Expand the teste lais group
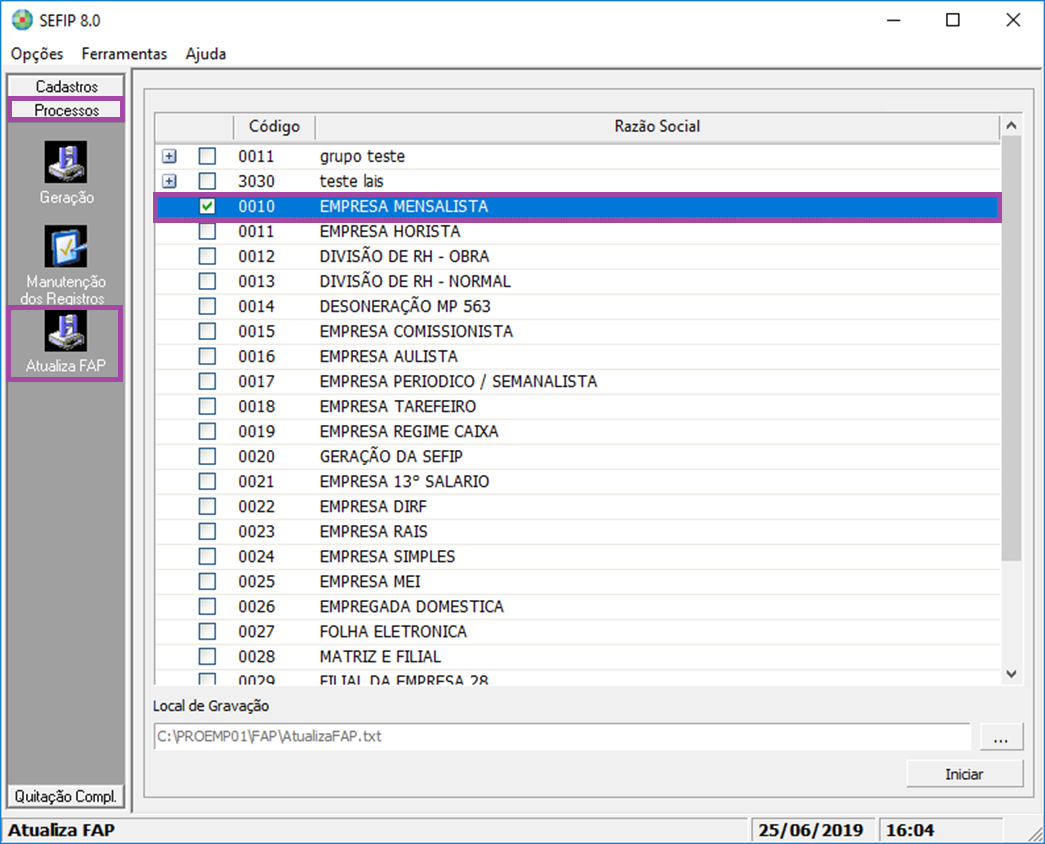Viewport: 1045px width, 844px height. pyautogui.click(x=169, y=181)
